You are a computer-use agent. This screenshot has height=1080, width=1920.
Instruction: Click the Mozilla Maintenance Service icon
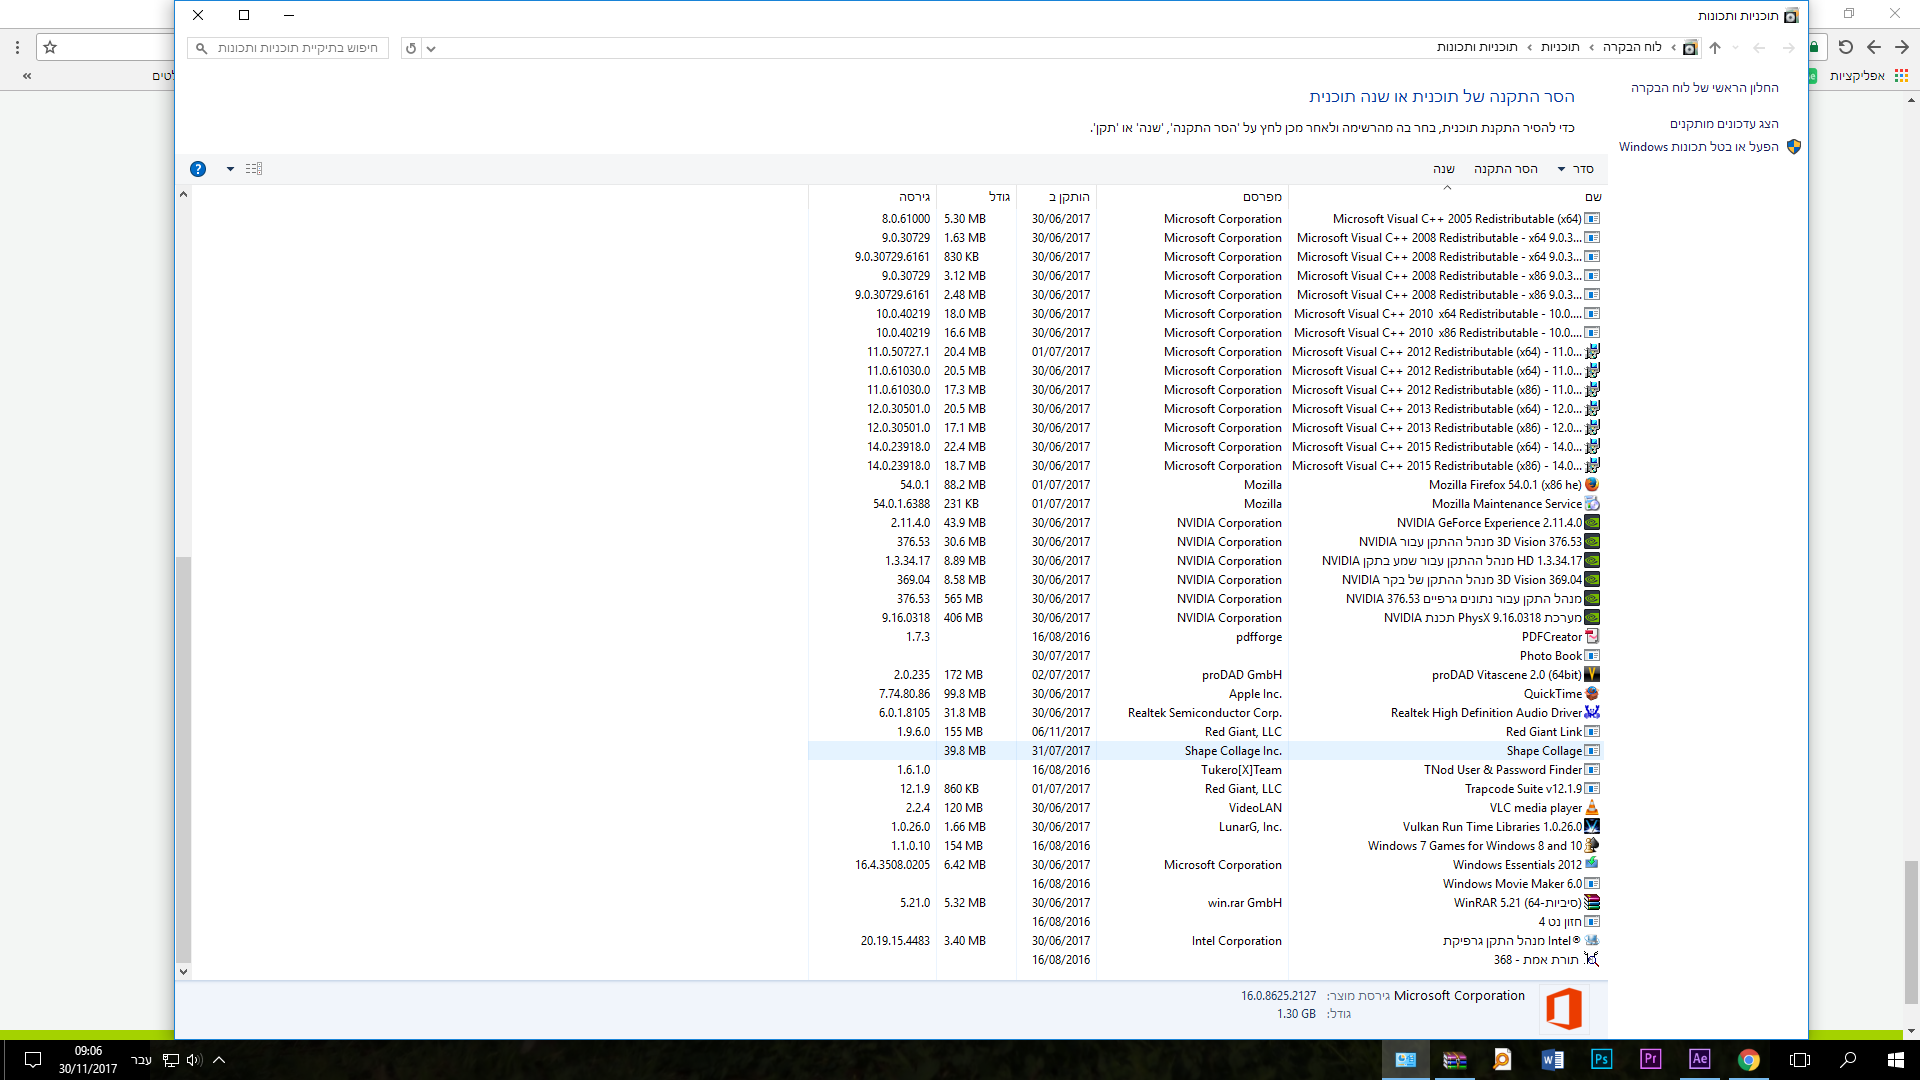point(1592,504)
